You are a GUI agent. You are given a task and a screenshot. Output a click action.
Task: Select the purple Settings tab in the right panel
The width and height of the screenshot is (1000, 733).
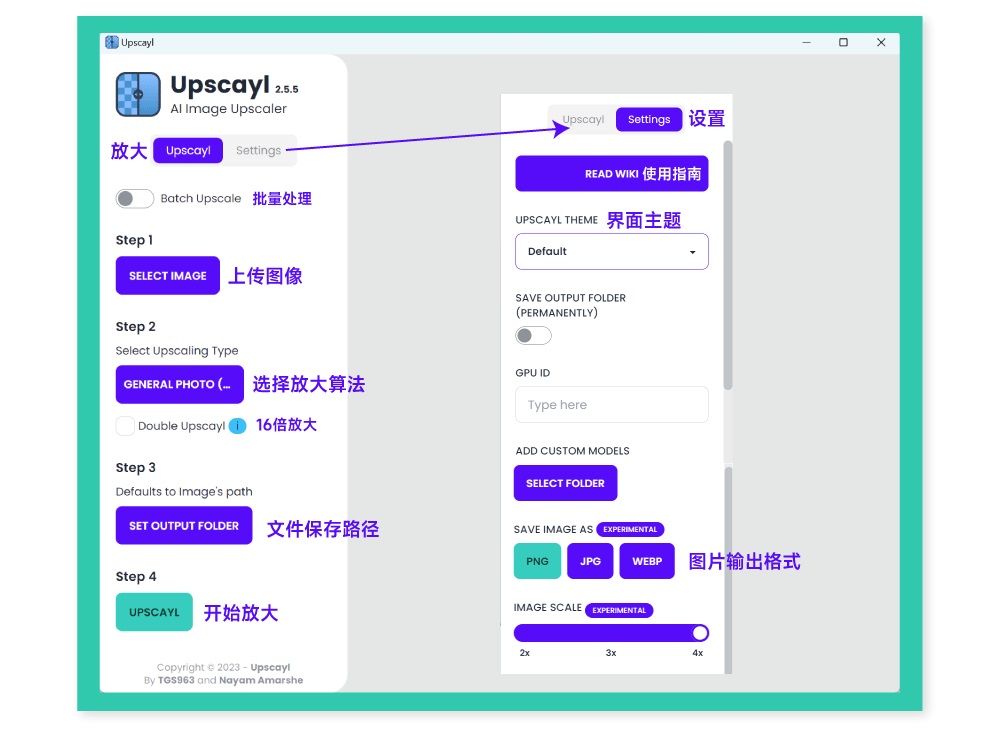click(649, 119)
